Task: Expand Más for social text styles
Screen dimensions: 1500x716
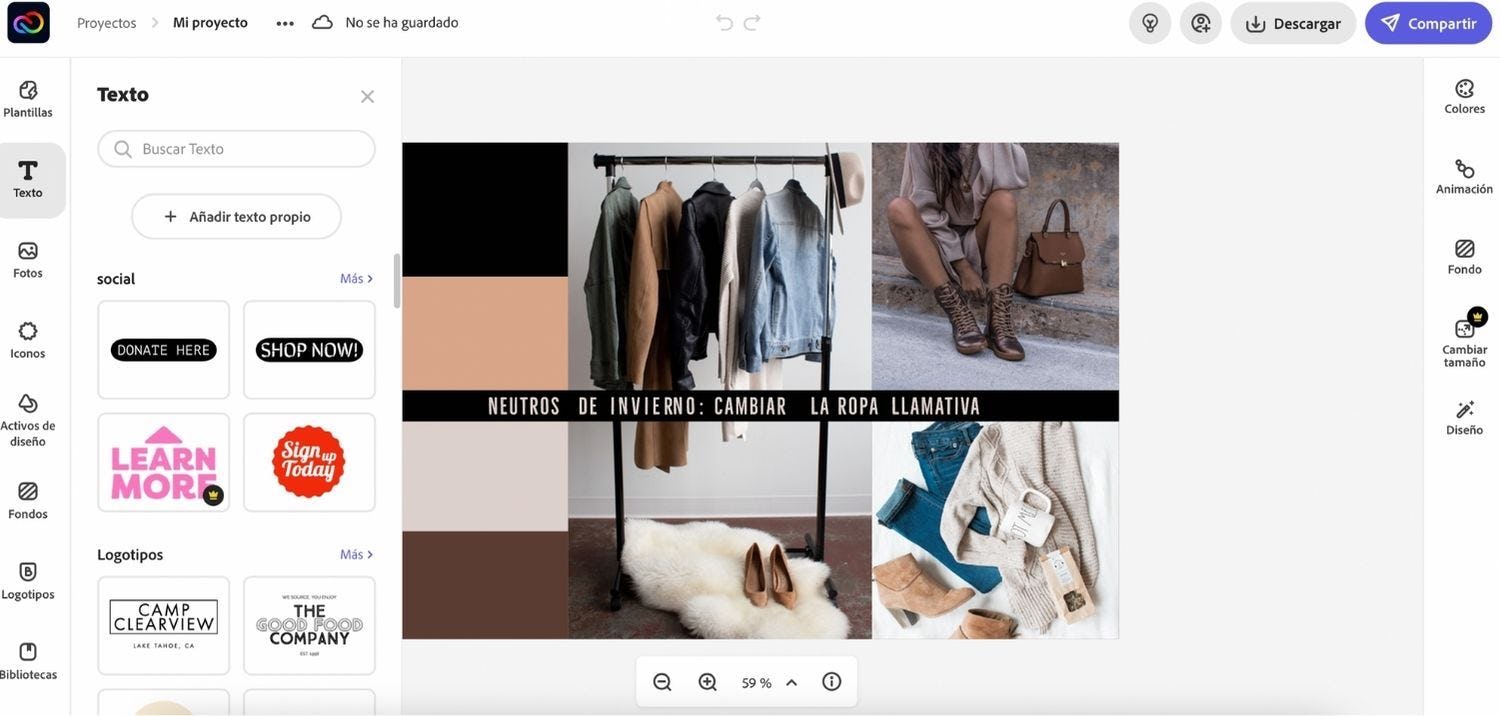Action: tap(356, 278)
